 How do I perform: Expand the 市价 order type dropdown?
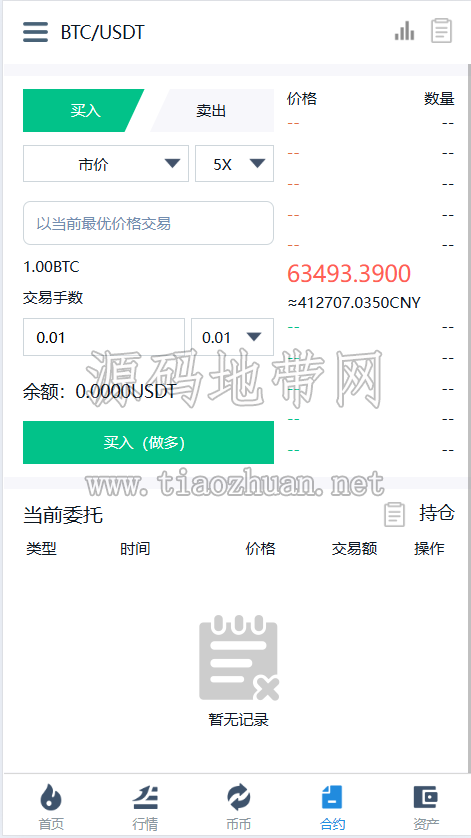pos(106,164)
